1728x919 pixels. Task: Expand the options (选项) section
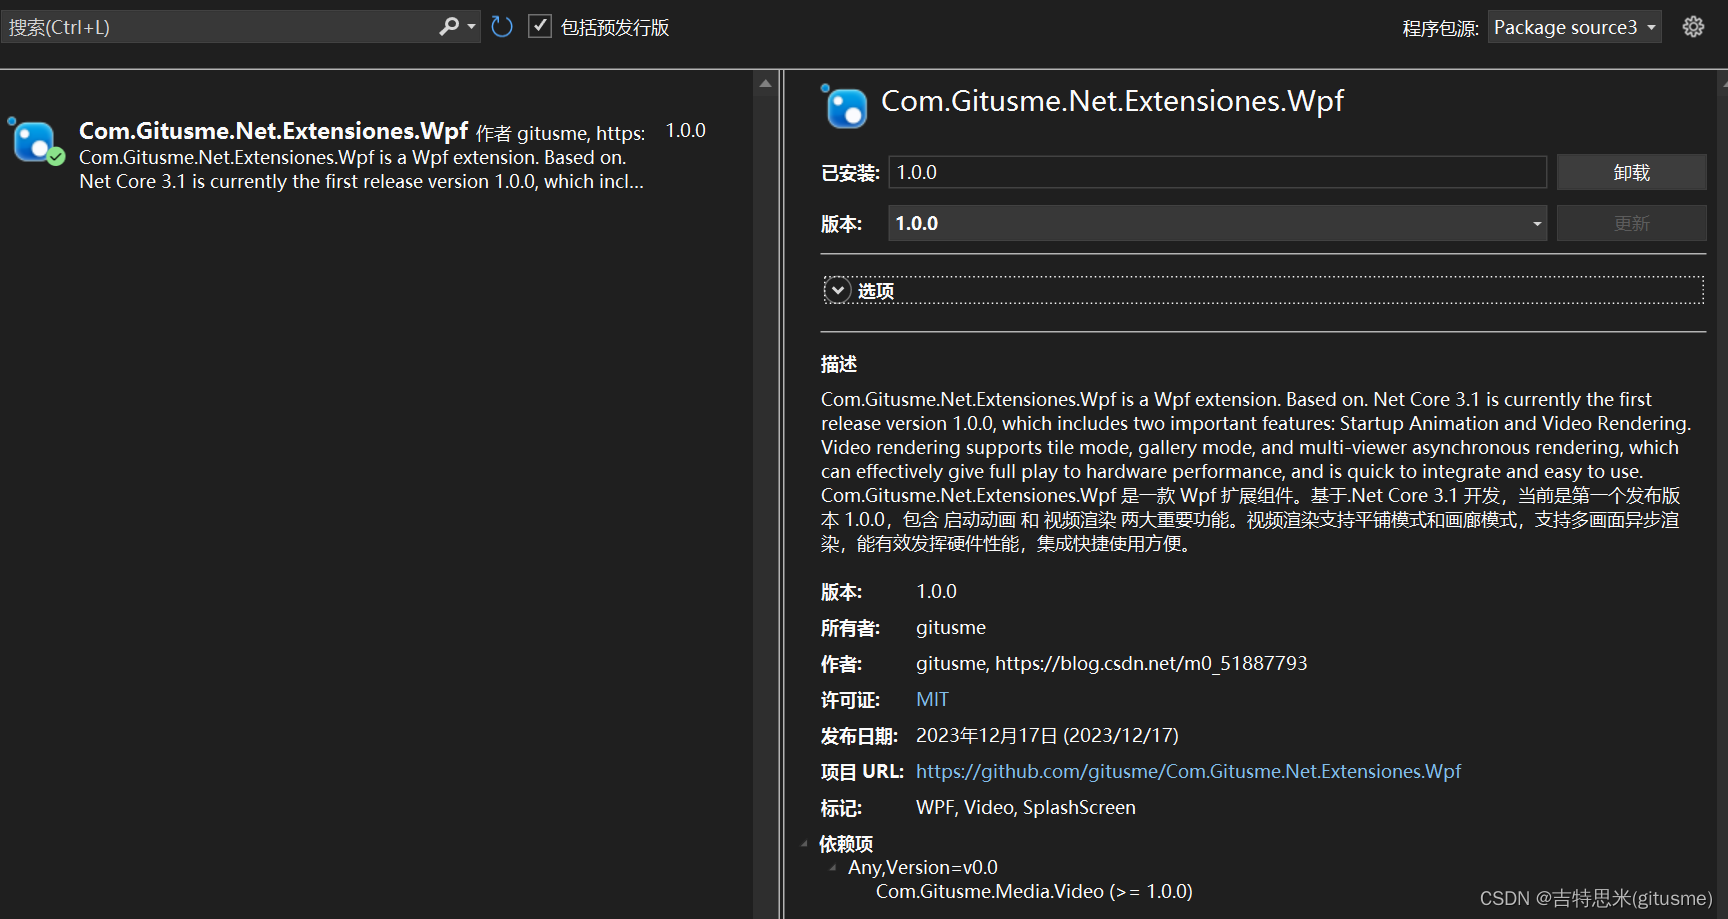coord(838,290)
